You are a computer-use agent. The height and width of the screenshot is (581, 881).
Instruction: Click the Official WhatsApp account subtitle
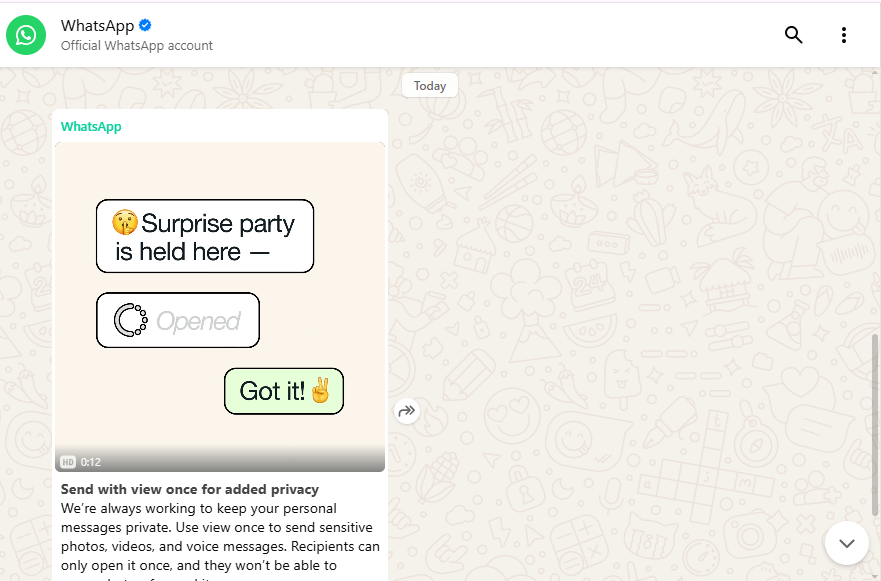[137, 46]
